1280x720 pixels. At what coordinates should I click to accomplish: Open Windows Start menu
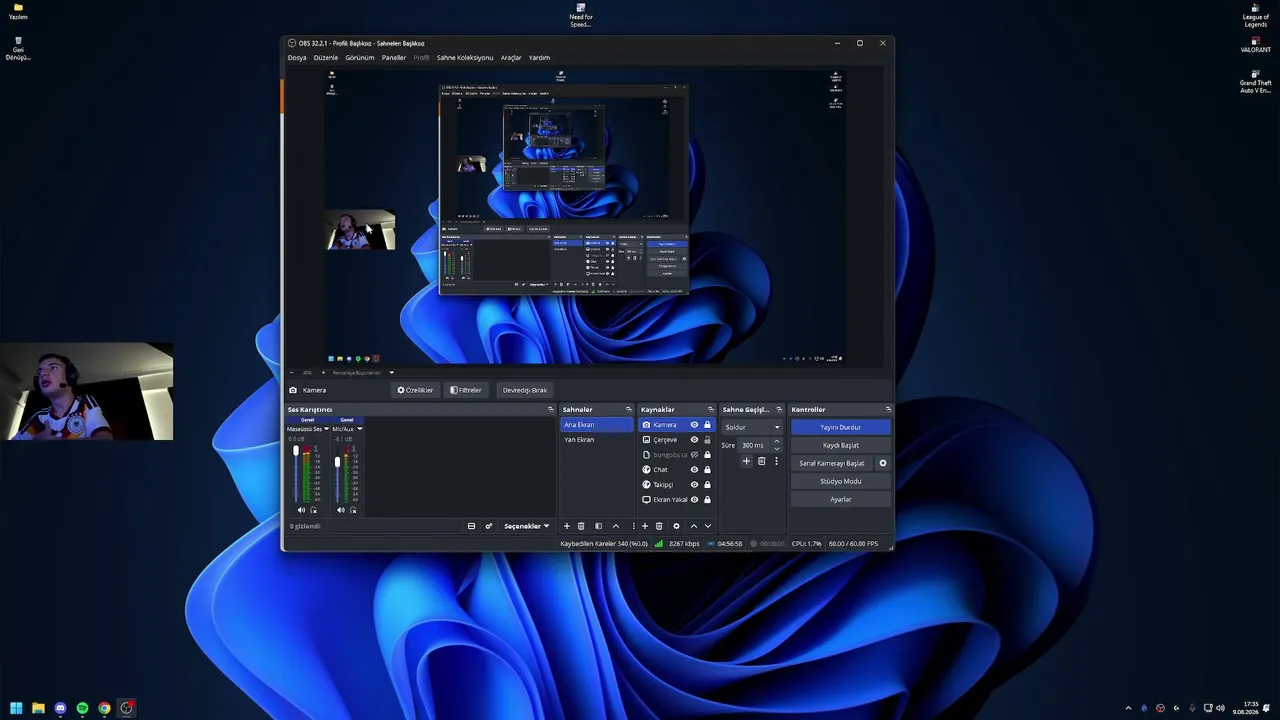(x=16, y=708)
